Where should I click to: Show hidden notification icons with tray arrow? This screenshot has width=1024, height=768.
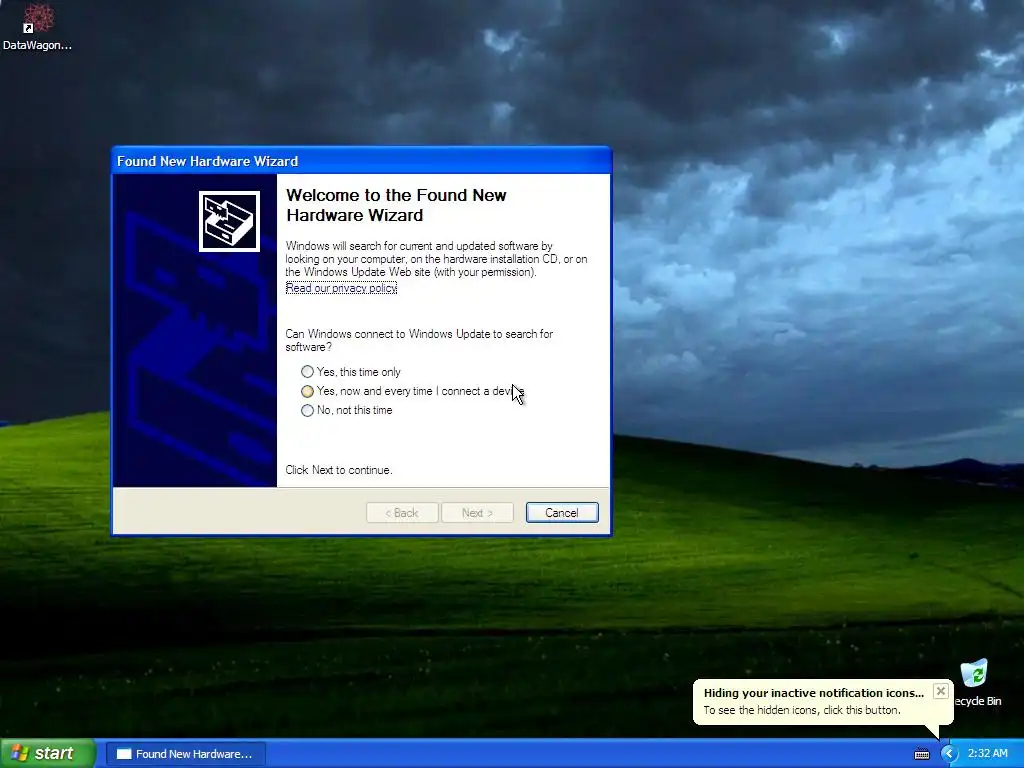[949, 754]
